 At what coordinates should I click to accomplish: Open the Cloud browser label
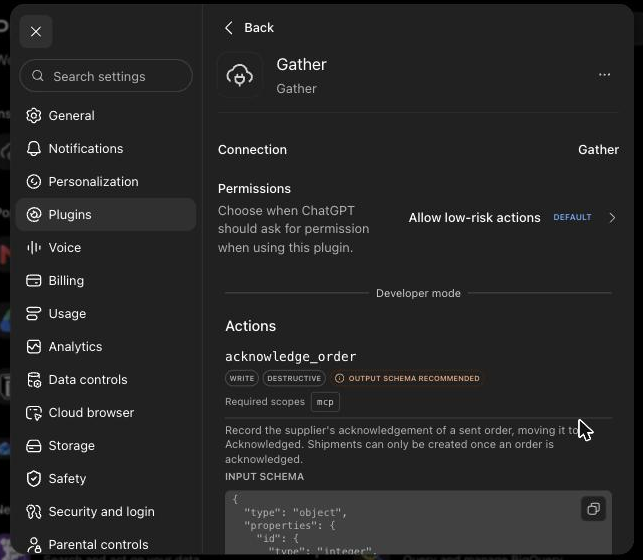[x=91, y=413]
